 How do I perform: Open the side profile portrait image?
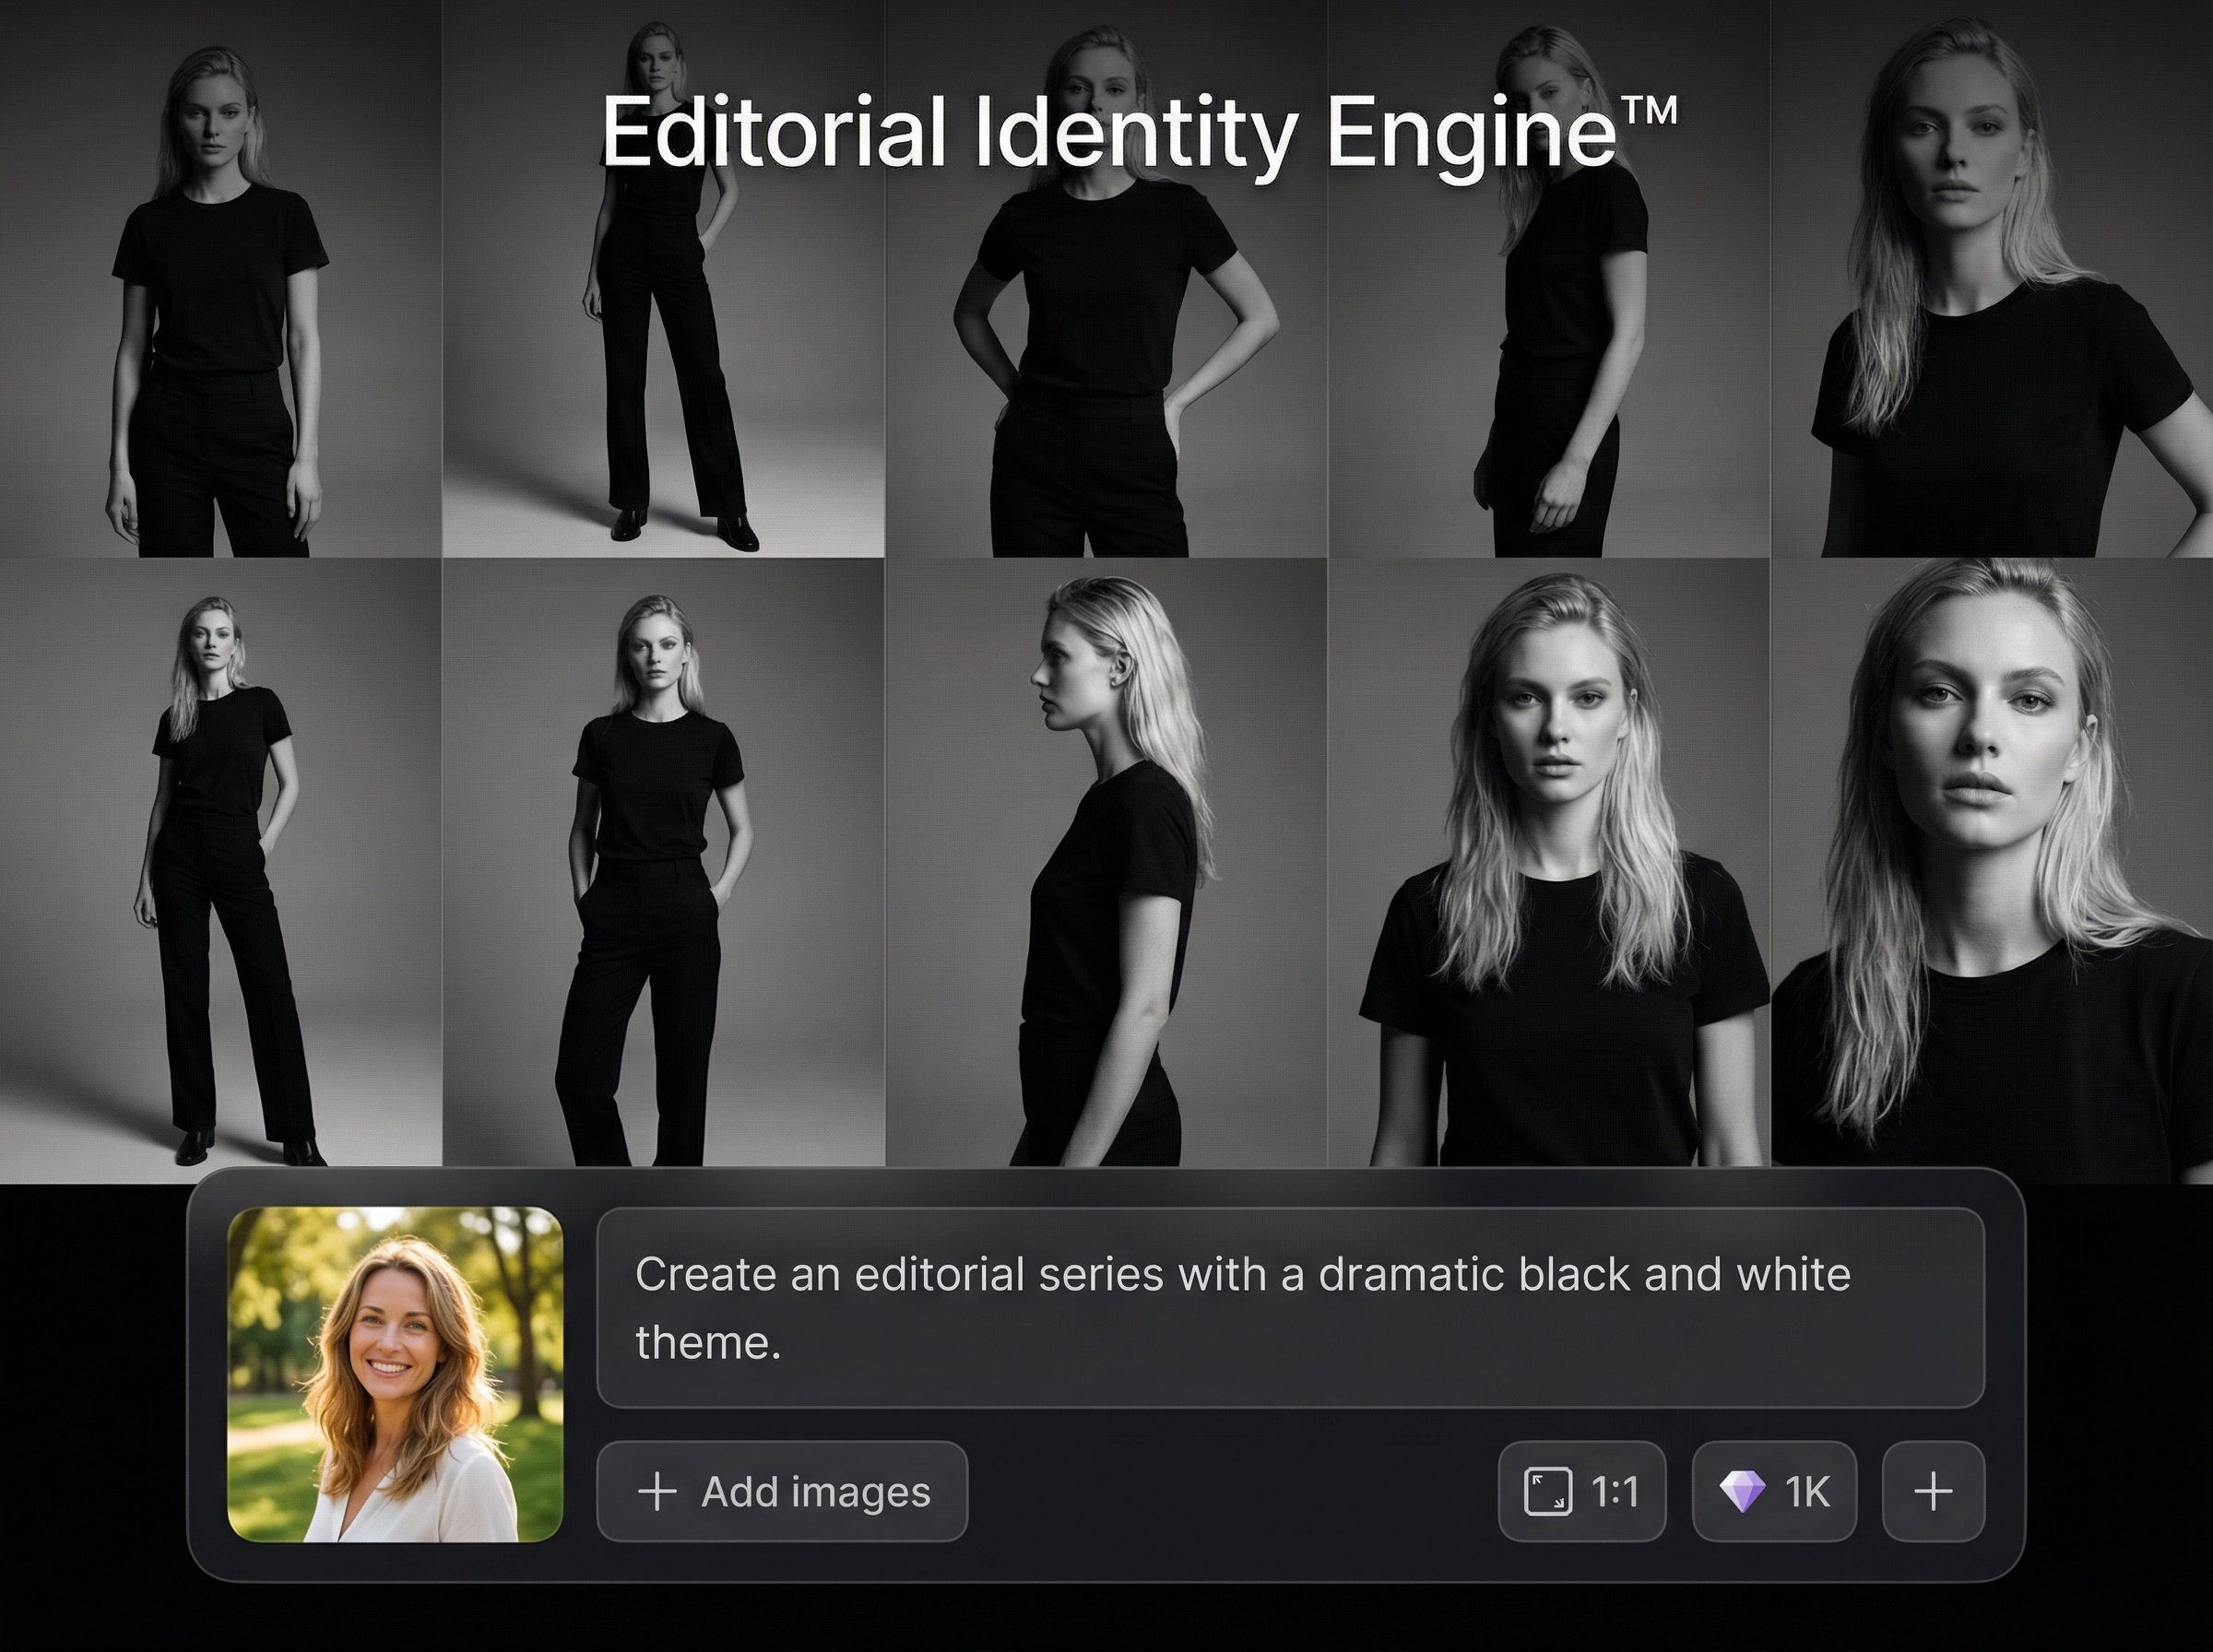click(x=1106, y=862)
